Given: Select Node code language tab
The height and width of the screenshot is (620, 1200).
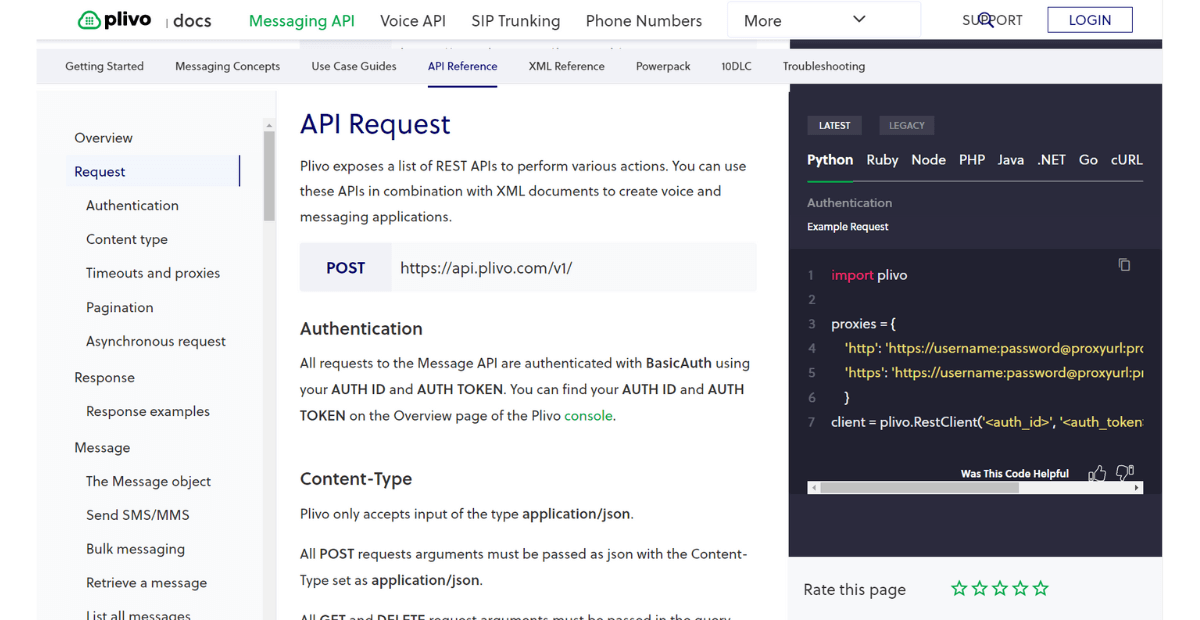Looking at the screenshot, I should click(928, 159).
